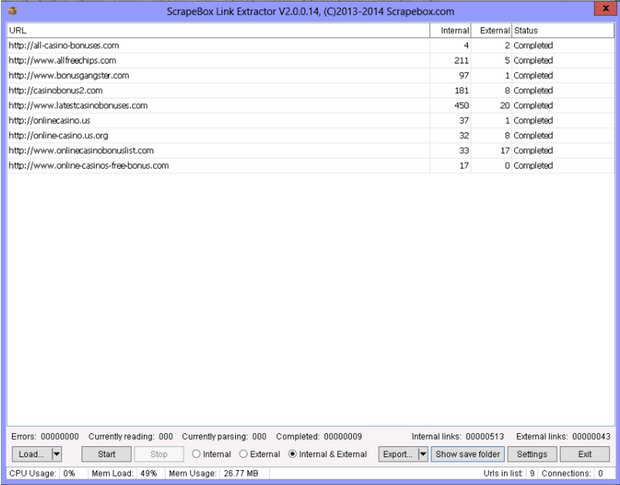Click Internal links: 00000513 counter
Viewport: 620px width, 485px height.
pyautogui.click(x=458, y=436)
